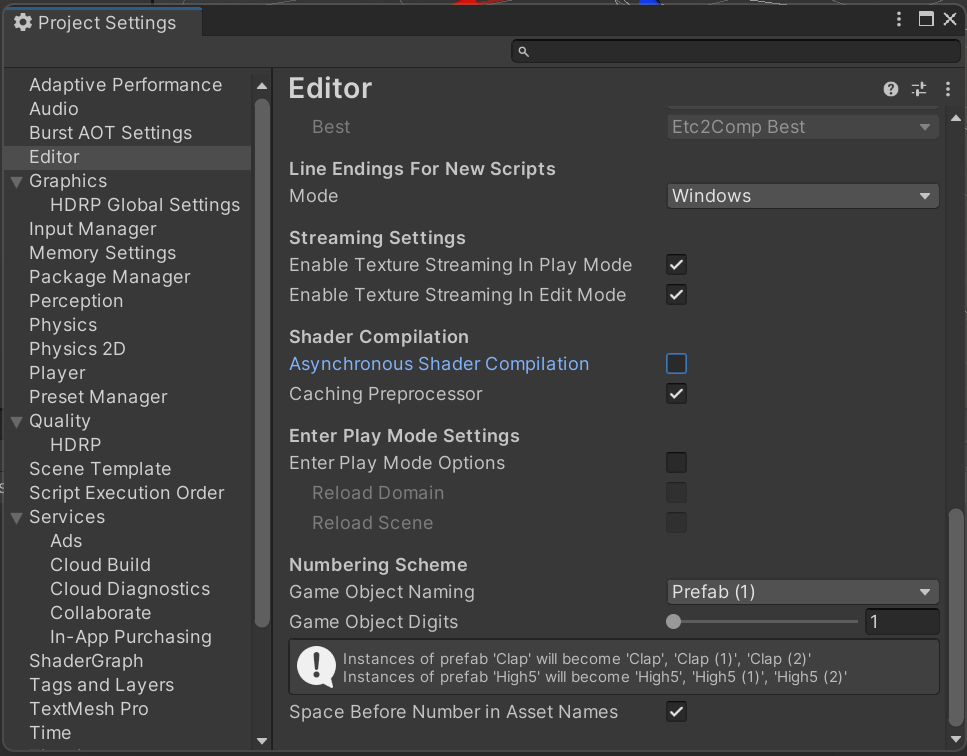Uncheck Space Before Number in Asset Names
The height and width of the screenshot is (756, 967).
676,712
